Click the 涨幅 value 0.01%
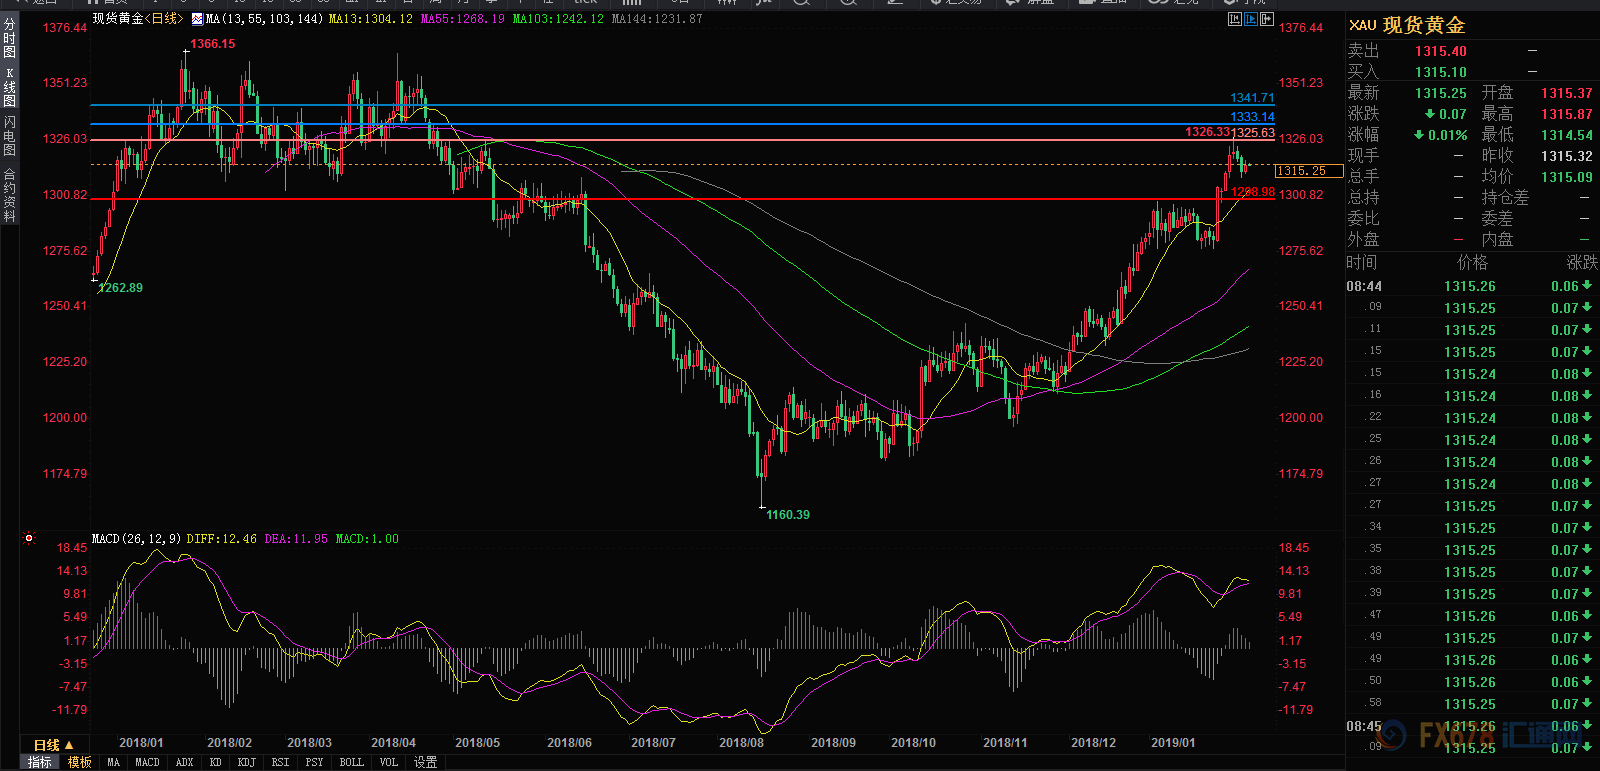 tap(1441, 135)
